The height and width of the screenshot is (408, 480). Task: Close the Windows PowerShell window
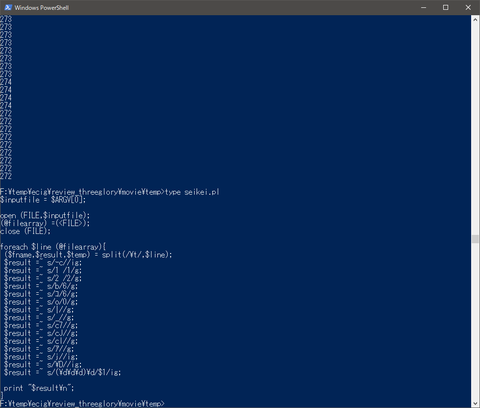[x=468, y=7]
